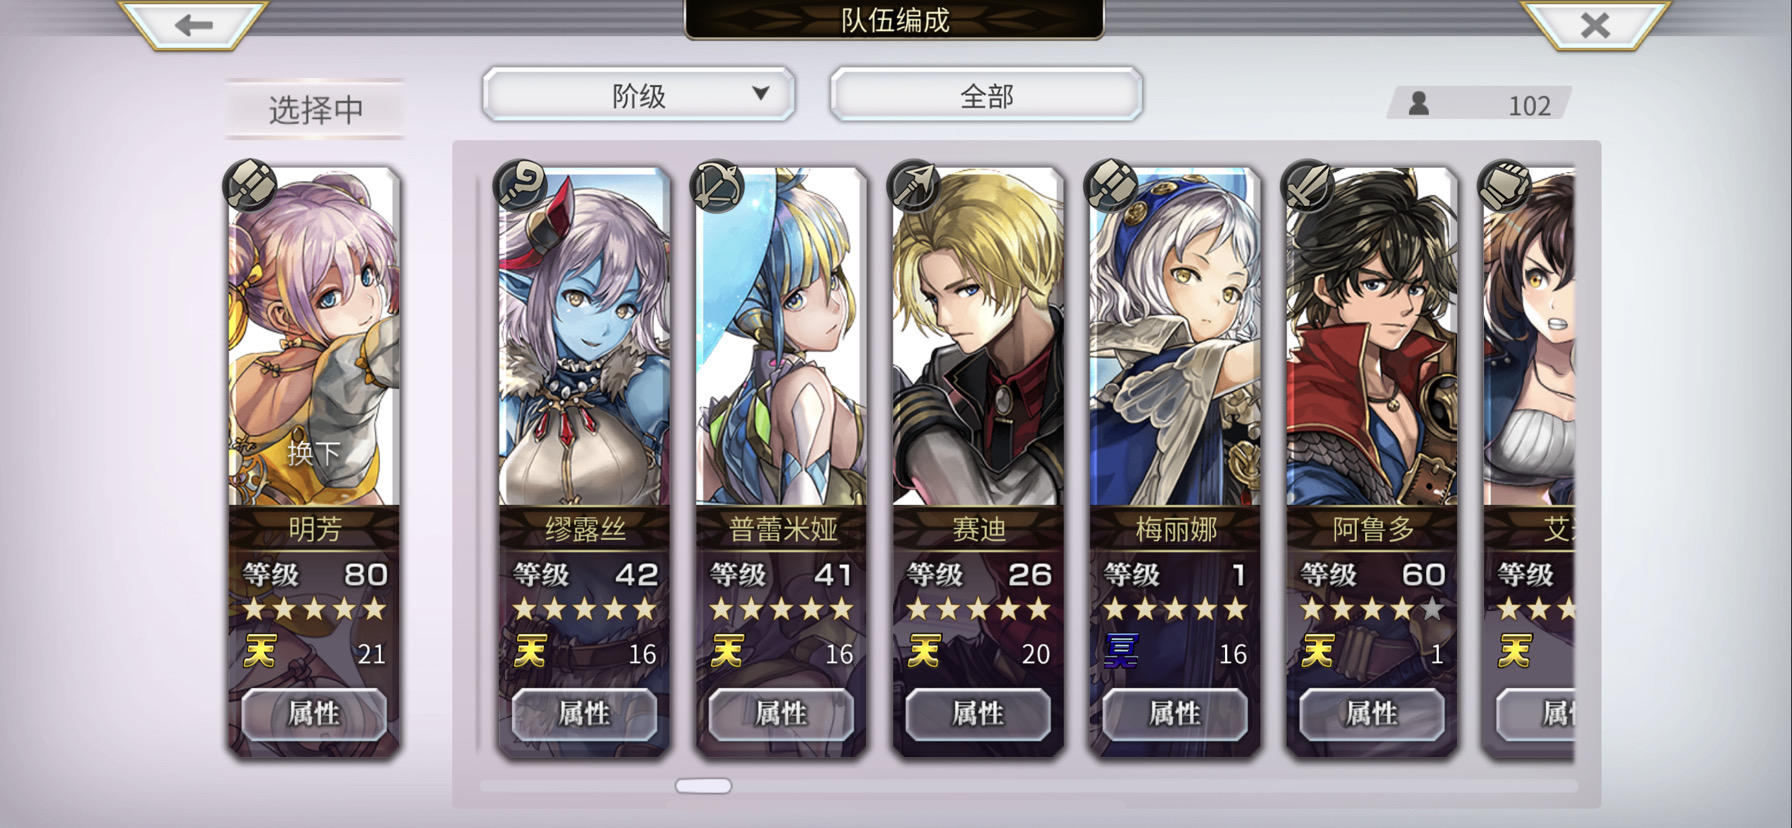Click the bow class icon on 普蕾米娅's card
Screen dimensions: 1792x828
[719, 185]
